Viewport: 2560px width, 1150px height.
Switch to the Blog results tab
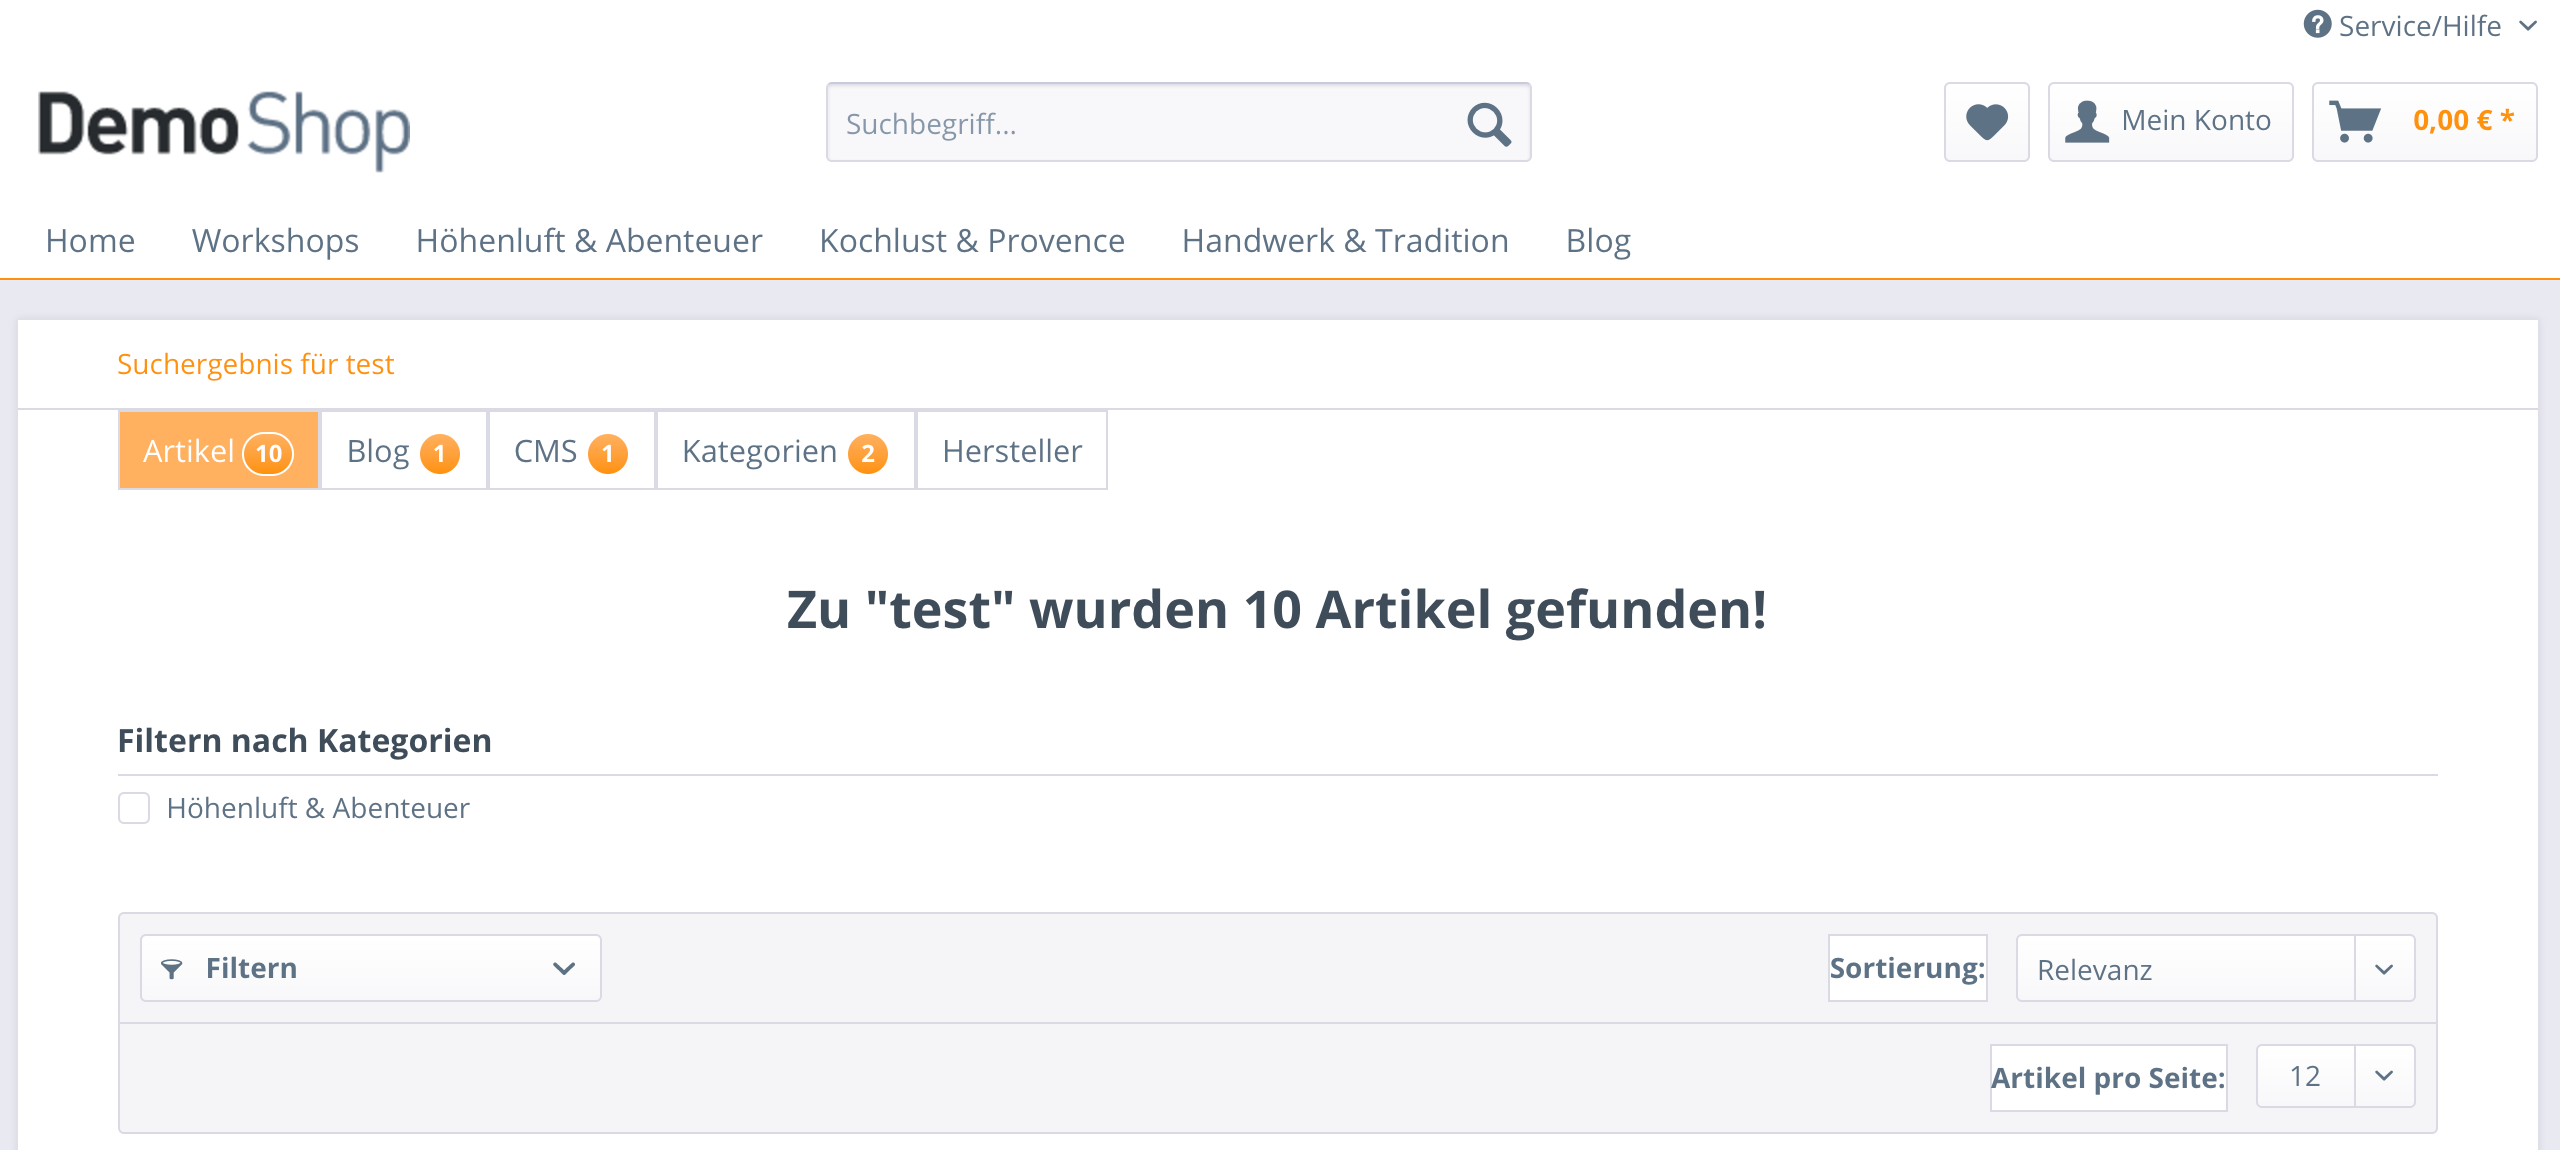tap(403, 450)
